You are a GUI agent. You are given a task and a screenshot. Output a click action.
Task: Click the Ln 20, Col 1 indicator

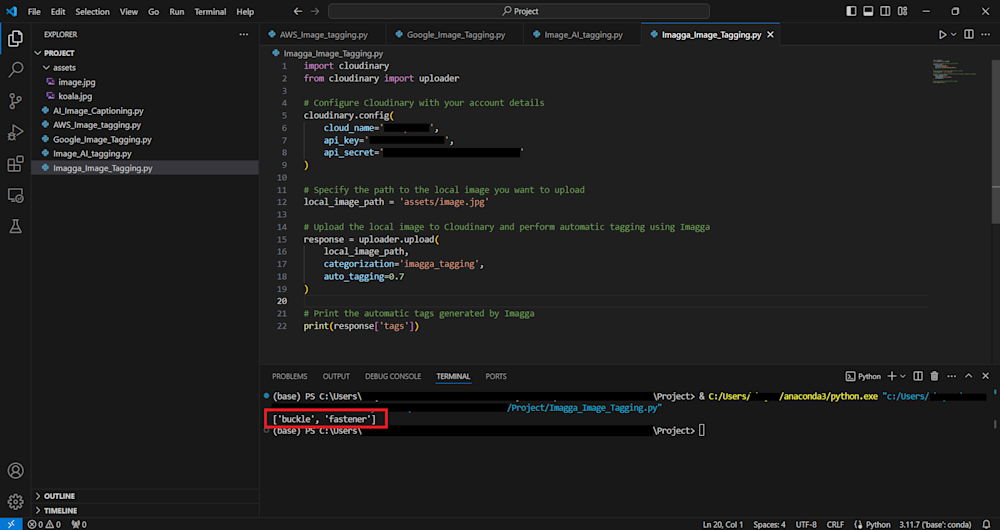pyautogui.click(x=723, y=524)
